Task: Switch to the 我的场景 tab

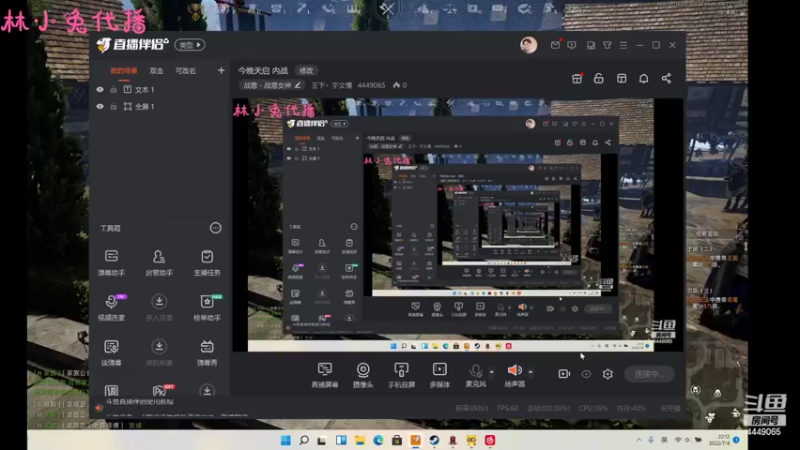Action: (123, 71)
